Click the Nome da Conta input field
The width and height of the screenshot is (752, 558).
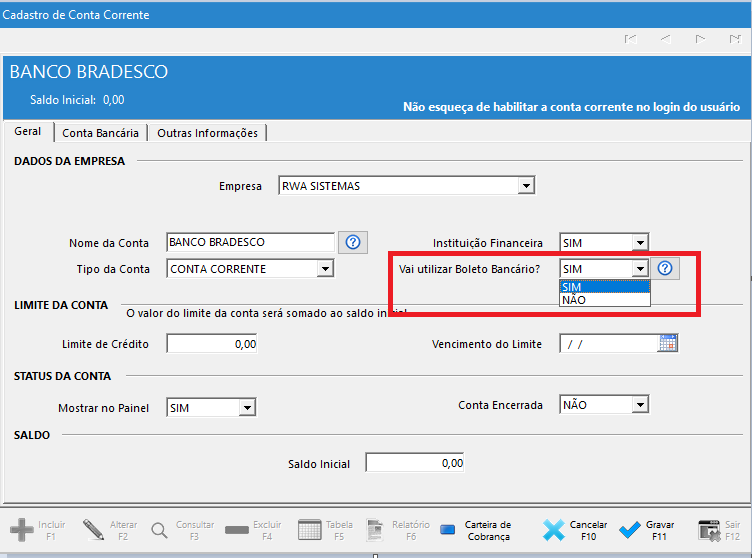click(x=250, y=242)
